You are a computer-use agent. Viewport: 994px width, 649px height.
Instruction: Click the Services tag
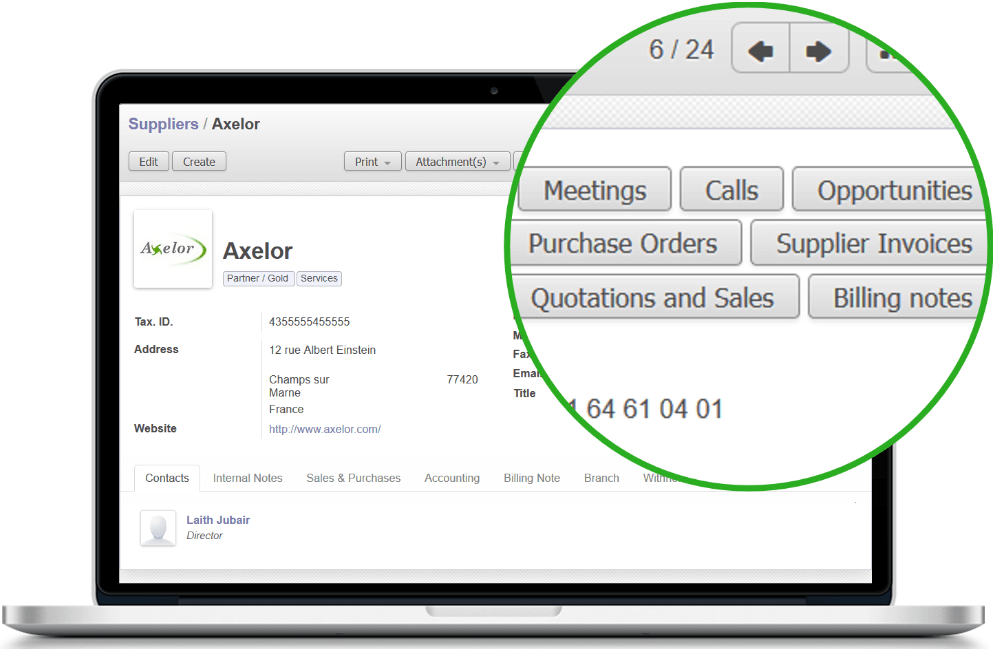[x=319, y=278]
